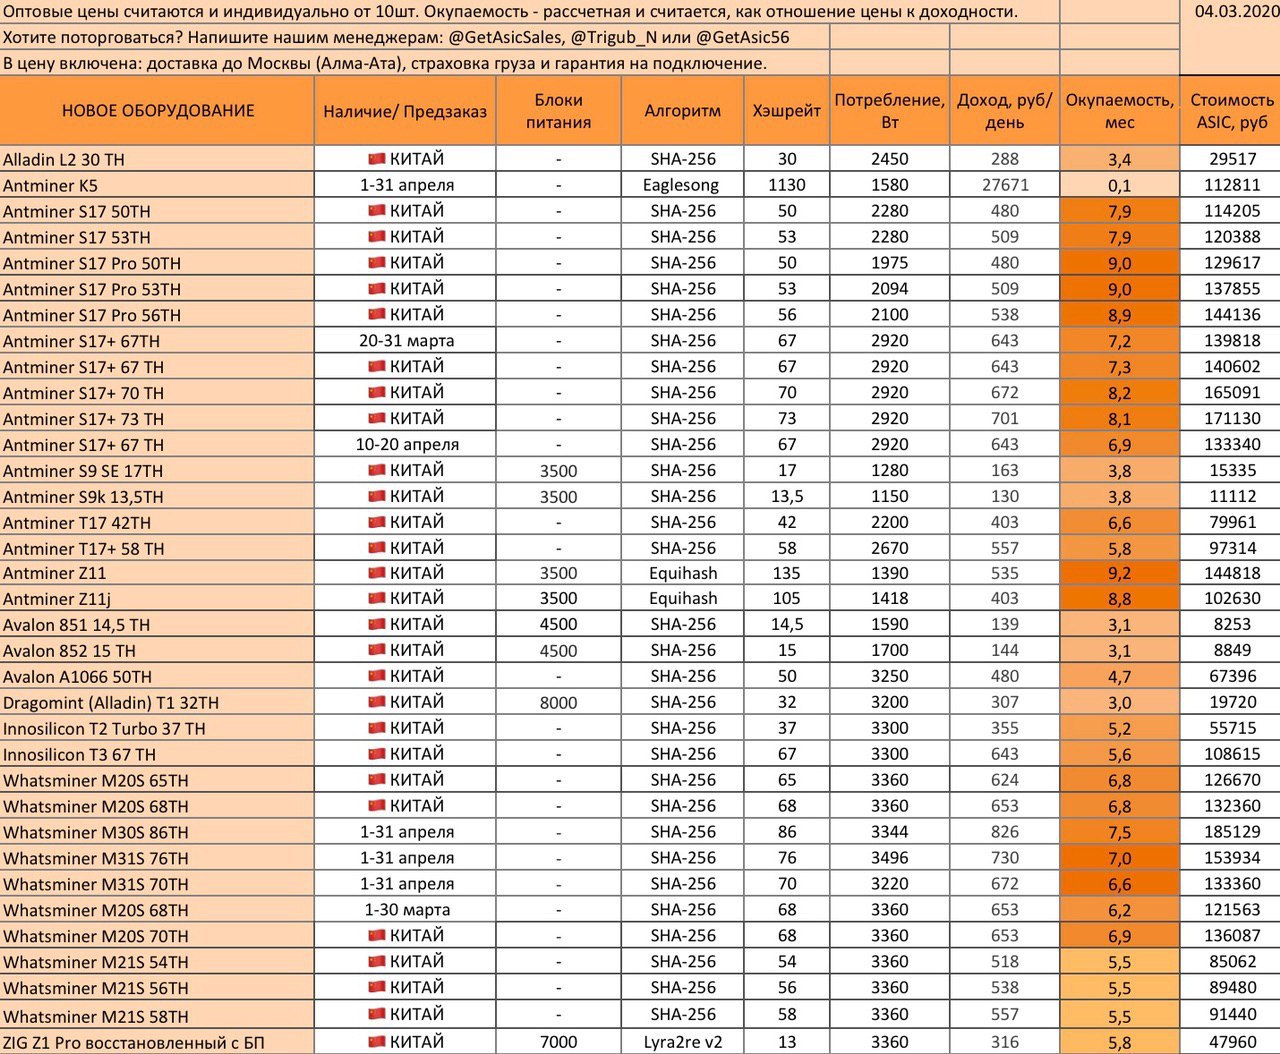Screen dimensions: 1280x1054
Task: Select the price cell 47960
Action: click(1231, 1042)
